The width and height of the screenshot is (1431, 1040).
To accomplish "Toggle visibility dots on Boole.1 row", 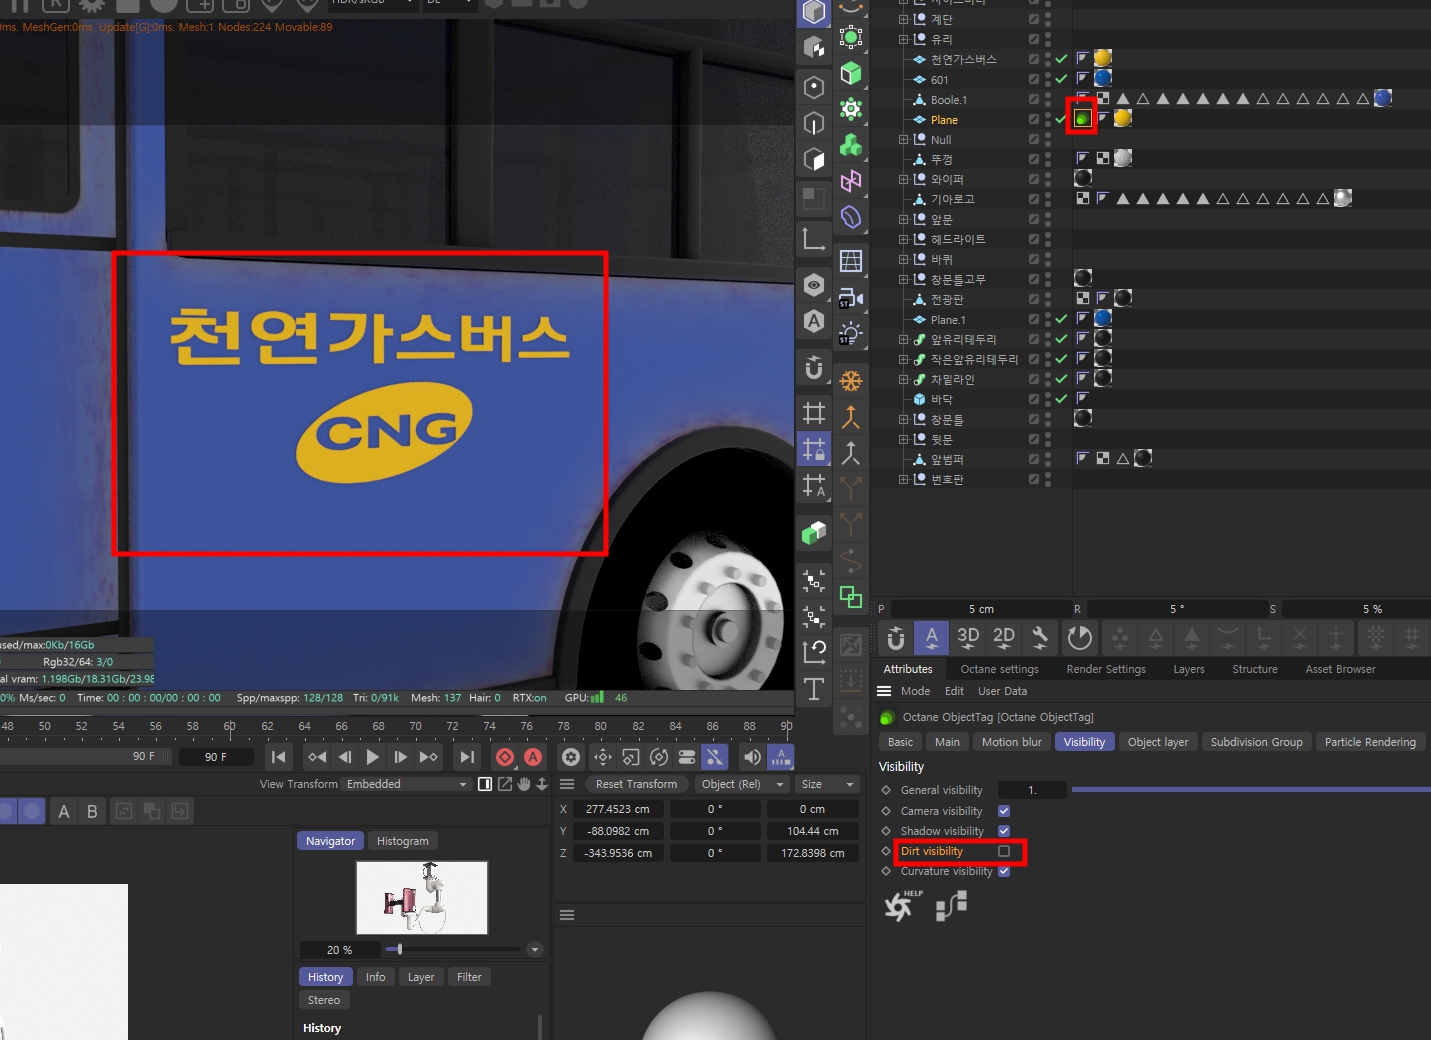I will tap(1047, 99).
